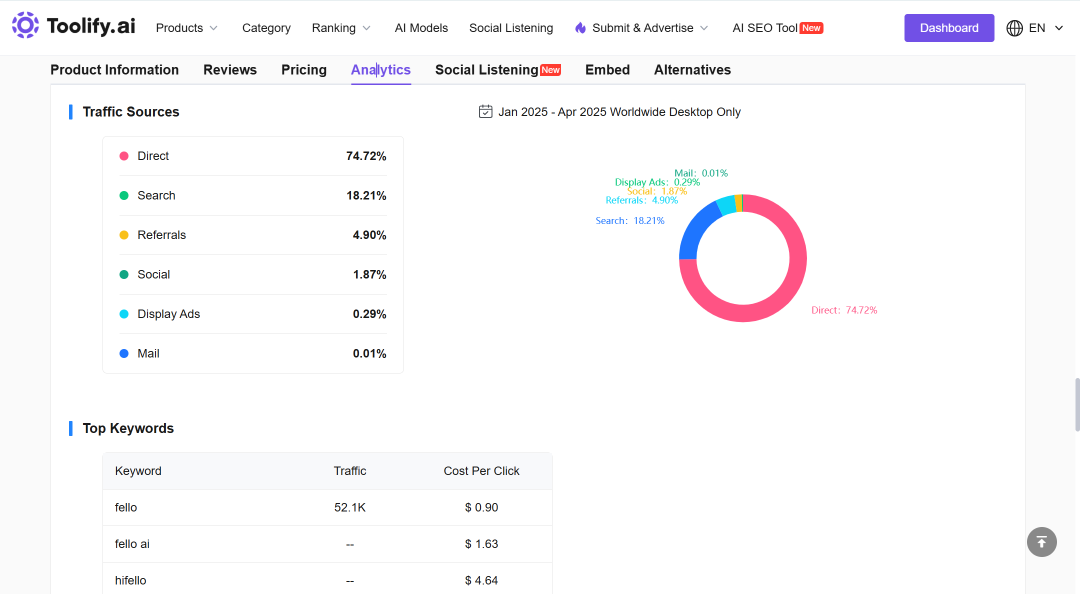Click the blue Mail legend dot
1080x594 pixels.
coord(124,354)
